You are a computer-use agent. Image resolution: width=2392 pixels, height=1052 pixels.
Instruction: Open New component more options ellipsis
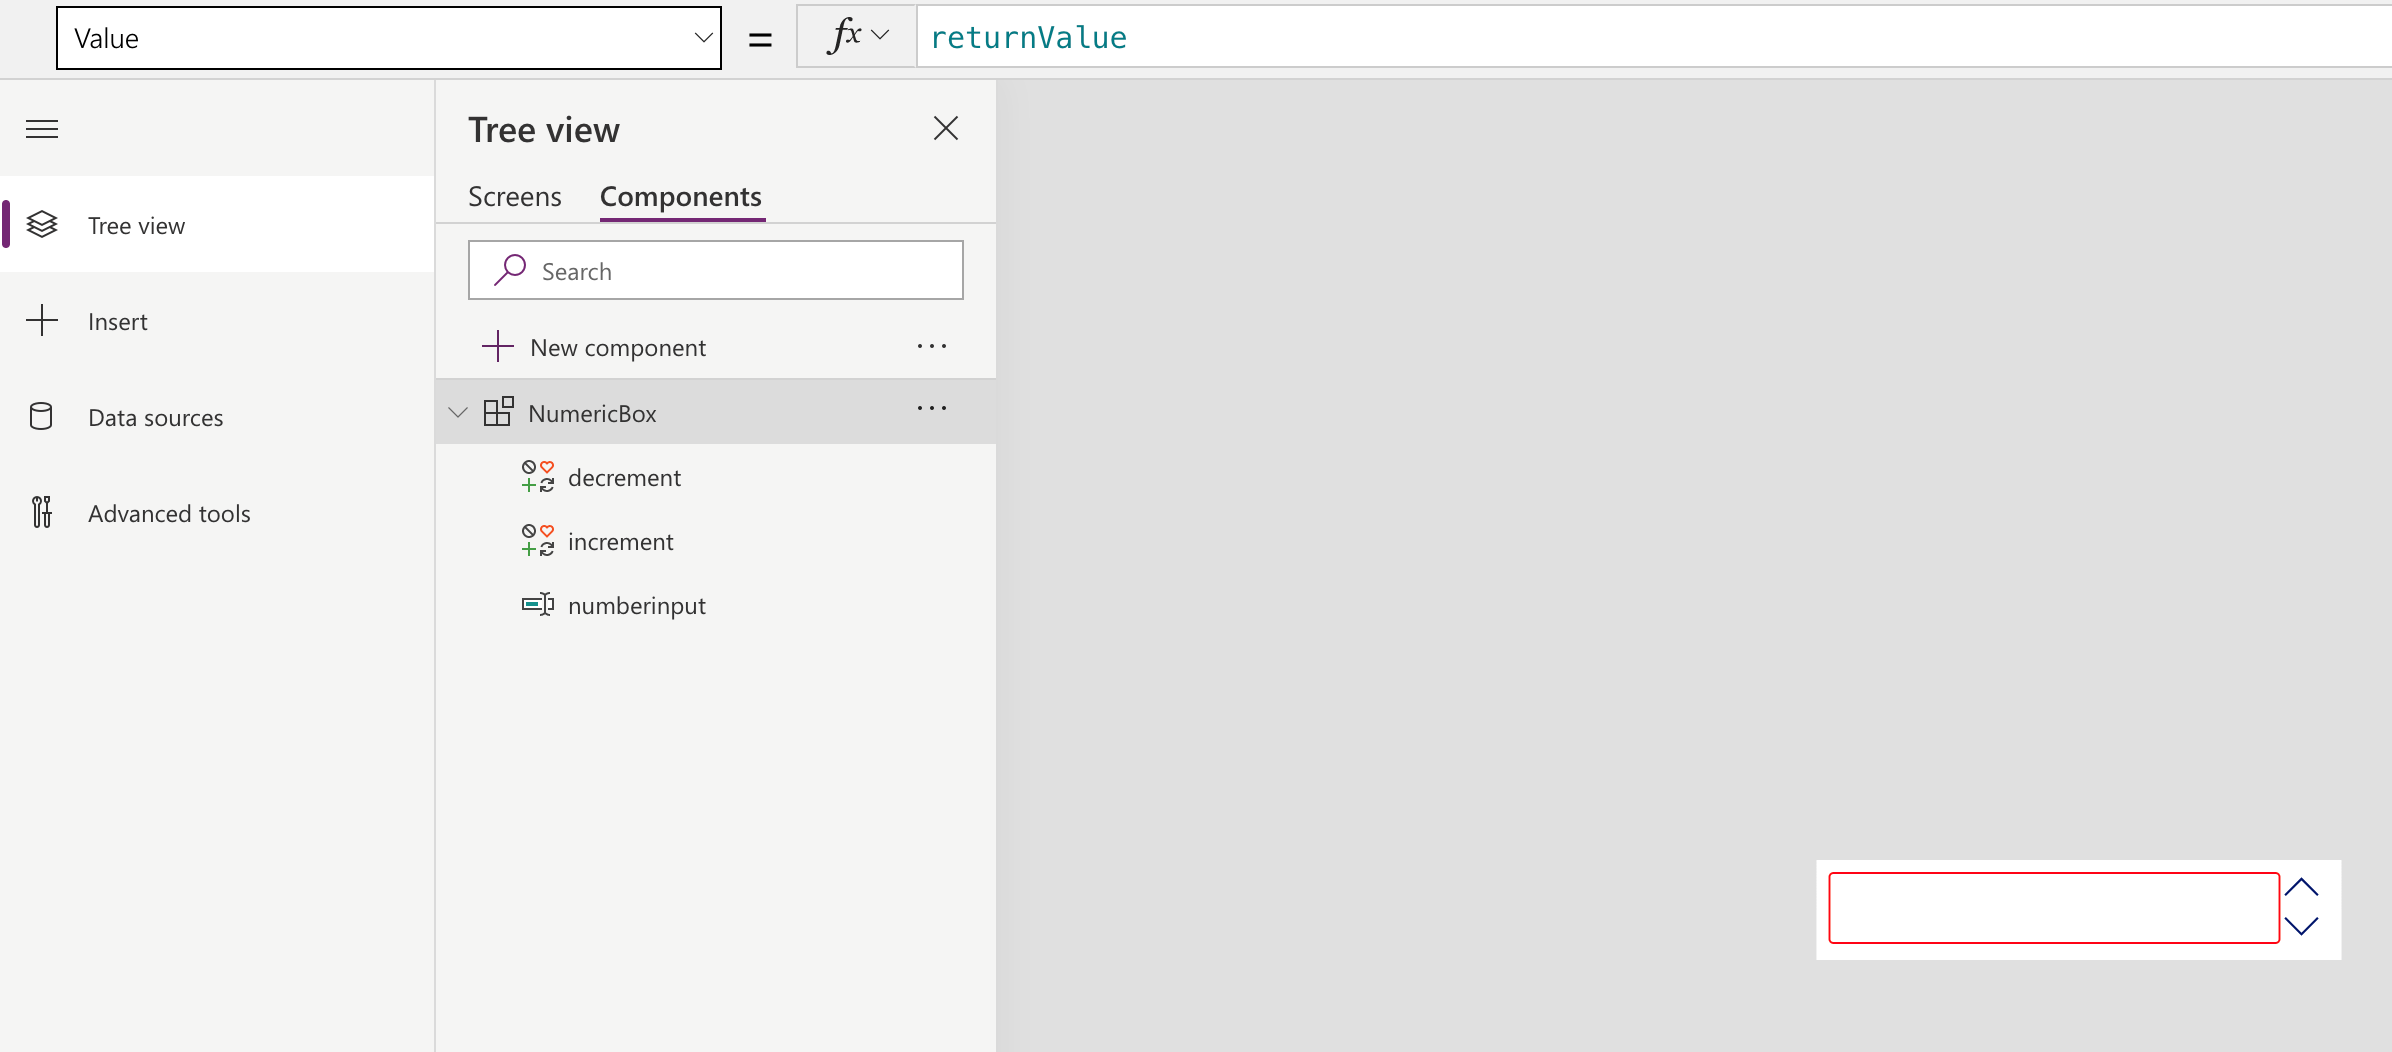click(x=932, y=346)
